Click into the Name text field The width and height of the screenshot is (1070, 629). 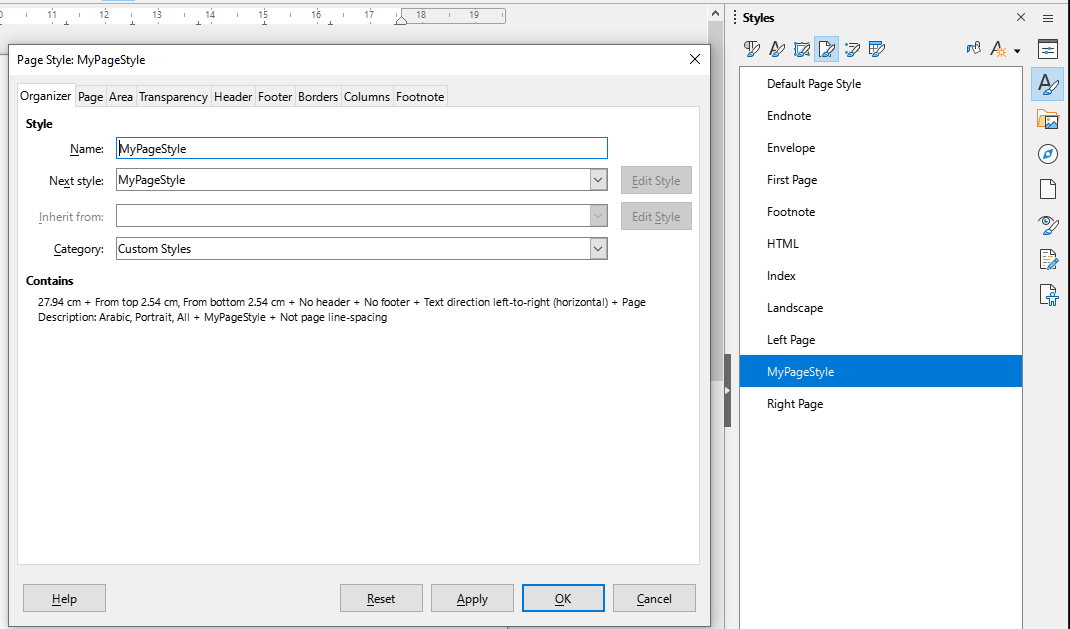[361, 149]
